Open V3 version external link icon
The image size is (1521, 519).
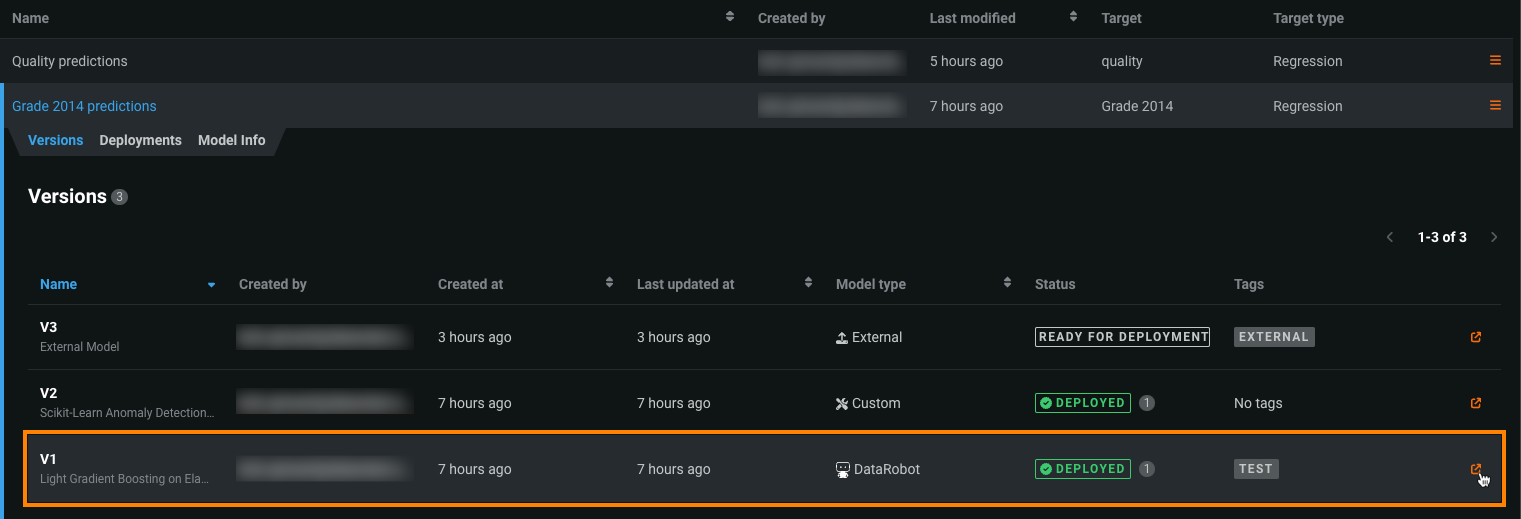1475,337
